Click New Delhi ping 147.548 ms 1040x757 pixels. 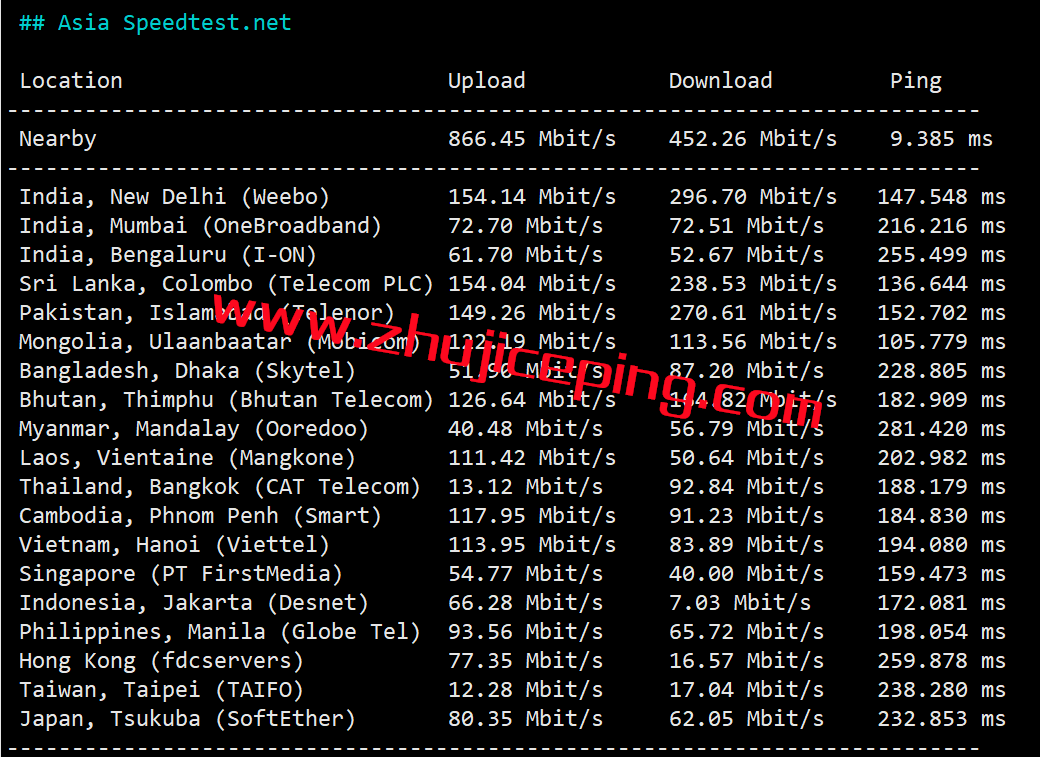pos(941,197)
